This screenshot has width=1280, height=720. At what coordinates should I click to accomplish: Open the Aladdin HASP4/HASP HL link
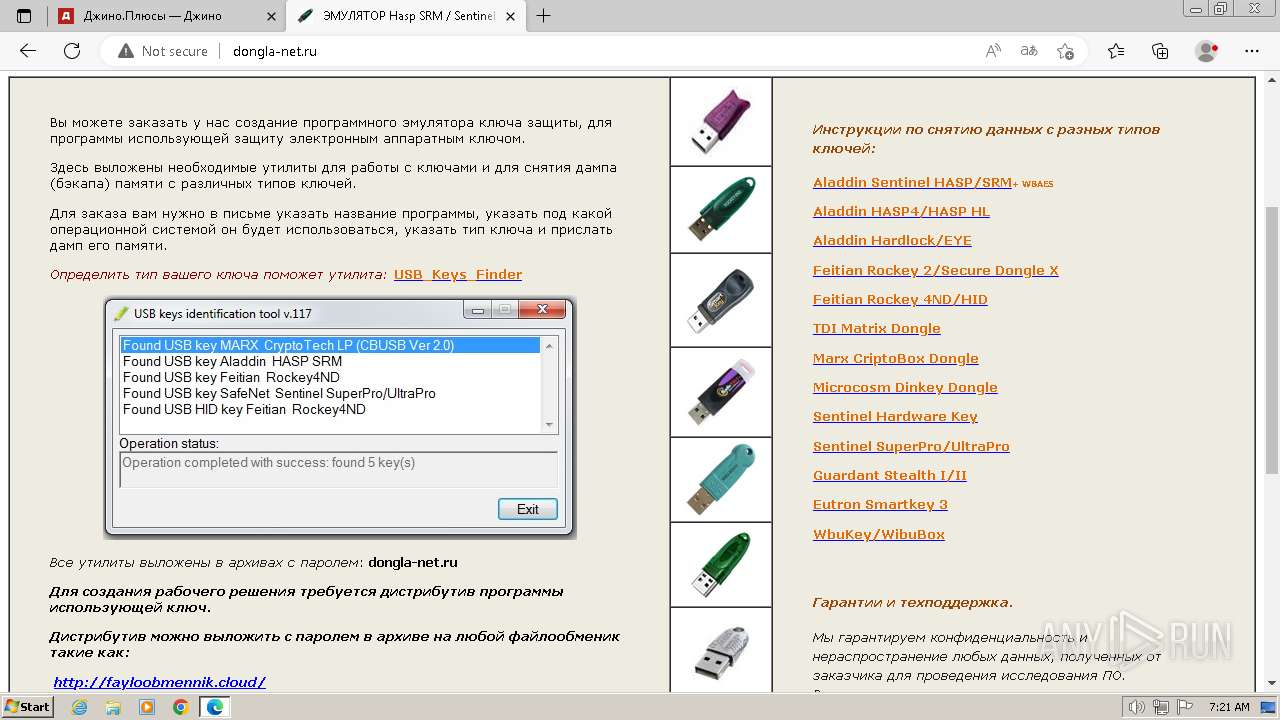coord(901,212)
